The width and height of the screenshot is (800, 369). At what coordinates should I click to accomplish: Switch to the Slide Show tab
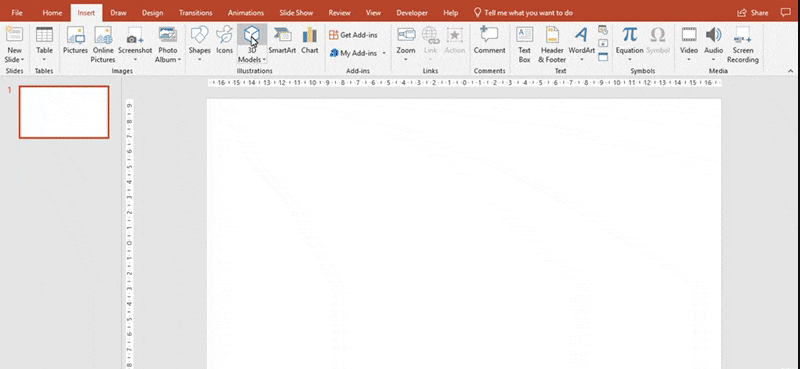pos(296,13)
